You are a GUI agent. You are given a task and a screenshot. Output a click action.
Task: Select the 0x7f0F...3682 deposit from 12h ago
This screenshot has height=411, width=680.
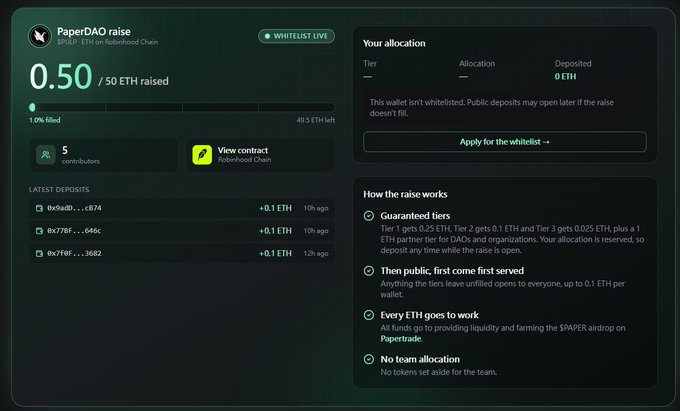click(x=182, y=253)
